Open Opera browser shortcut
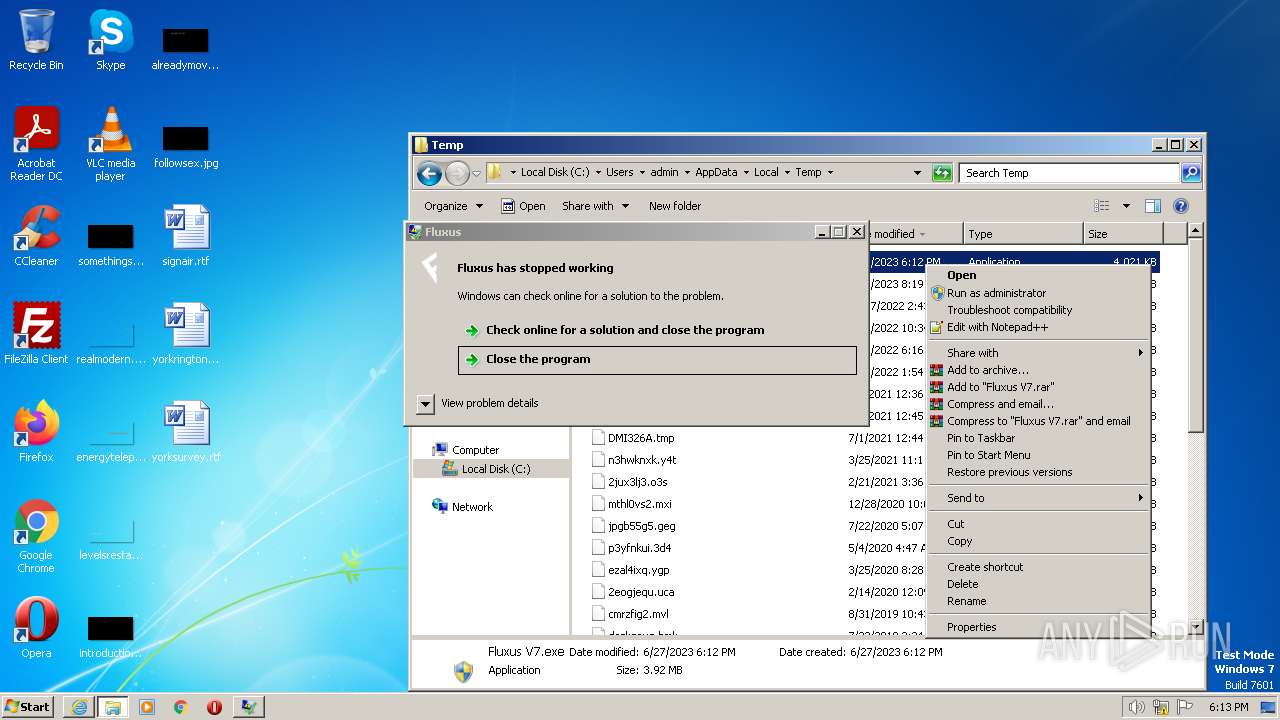Image resolution: width=1280 pixels, height=720 pixels. pyautogui.click(x=36, y=628)
